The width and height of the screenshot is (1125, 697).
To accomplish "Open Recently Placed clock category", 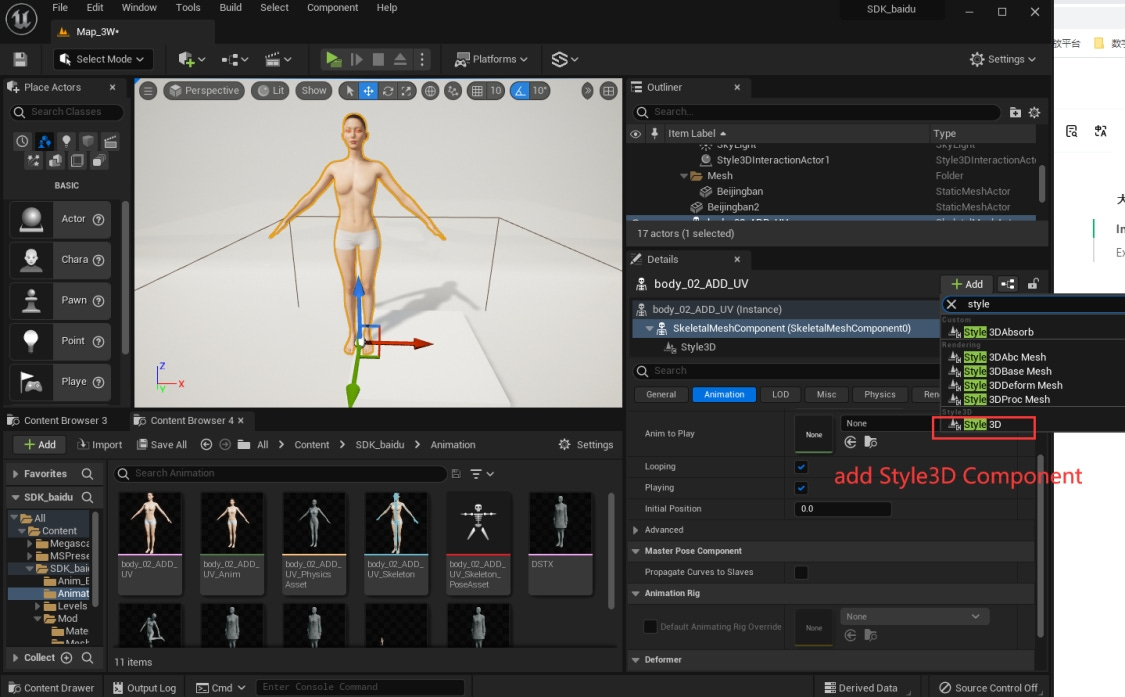I will (22, 141).
